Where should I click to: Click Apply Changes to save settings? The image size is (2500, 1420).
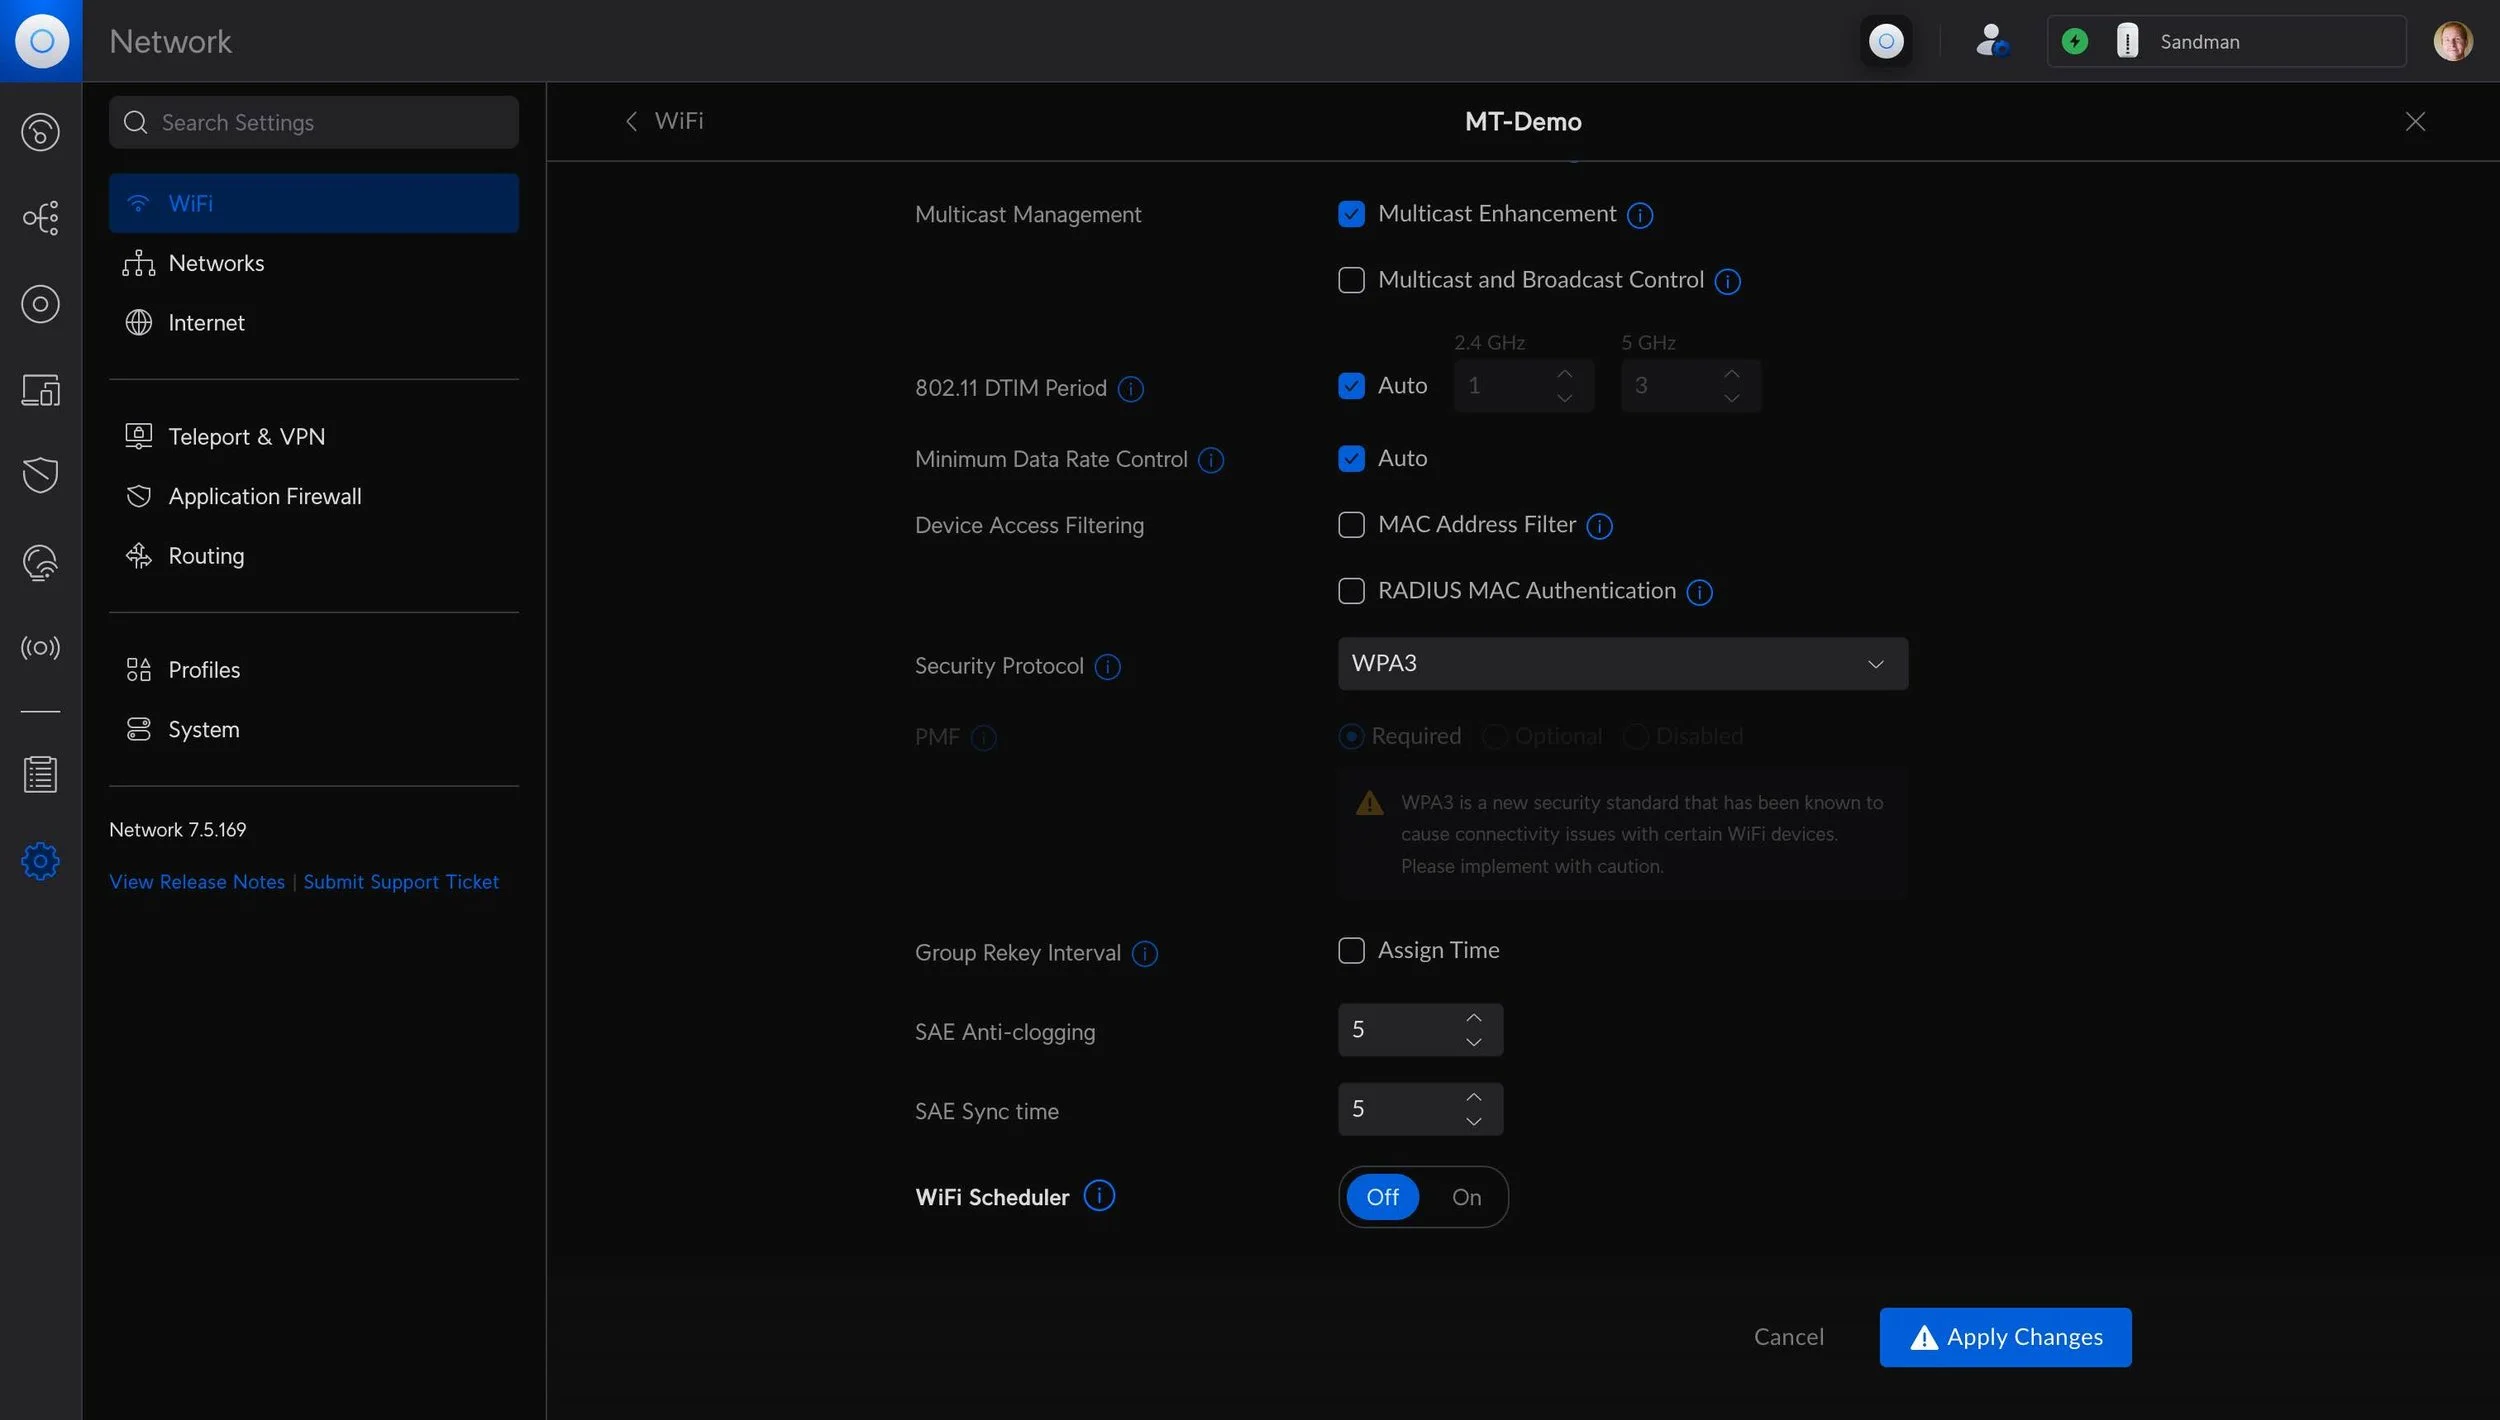pyautogui.click(x=2005, y=1337)
